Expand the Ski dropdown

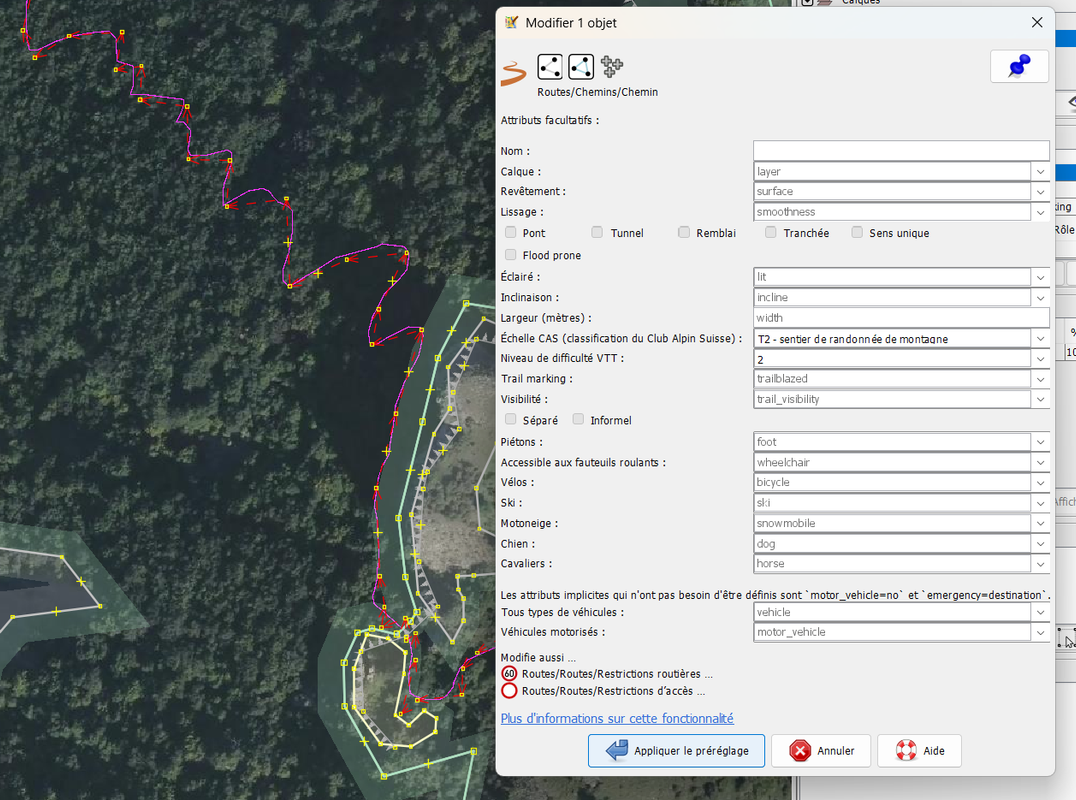pyautogui.click(x=1040, y=503)
